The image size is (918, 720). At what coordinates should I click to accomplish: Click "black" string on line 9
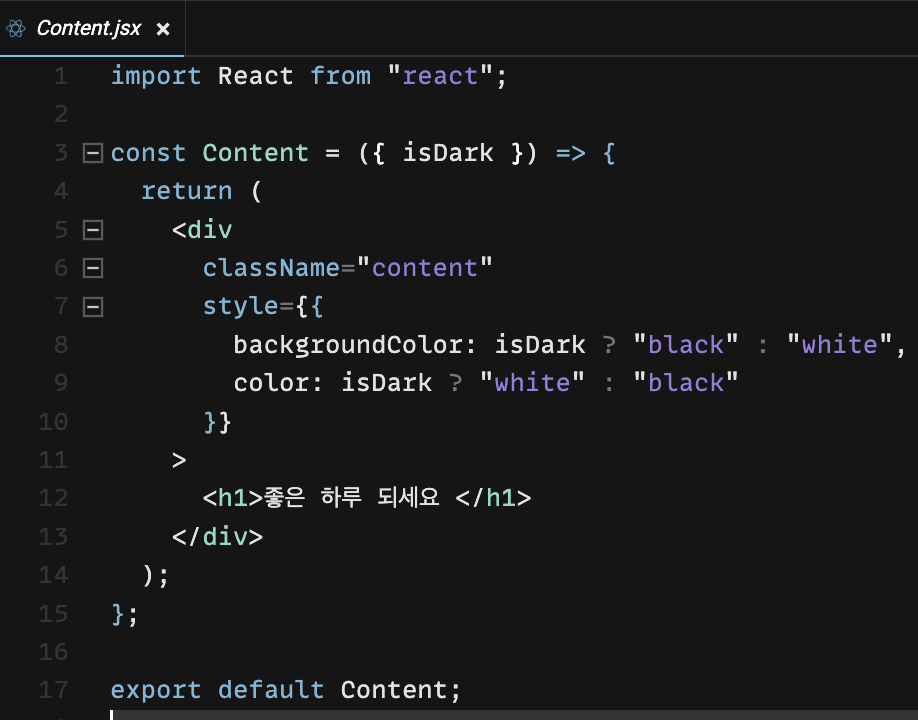pos(686,383)
